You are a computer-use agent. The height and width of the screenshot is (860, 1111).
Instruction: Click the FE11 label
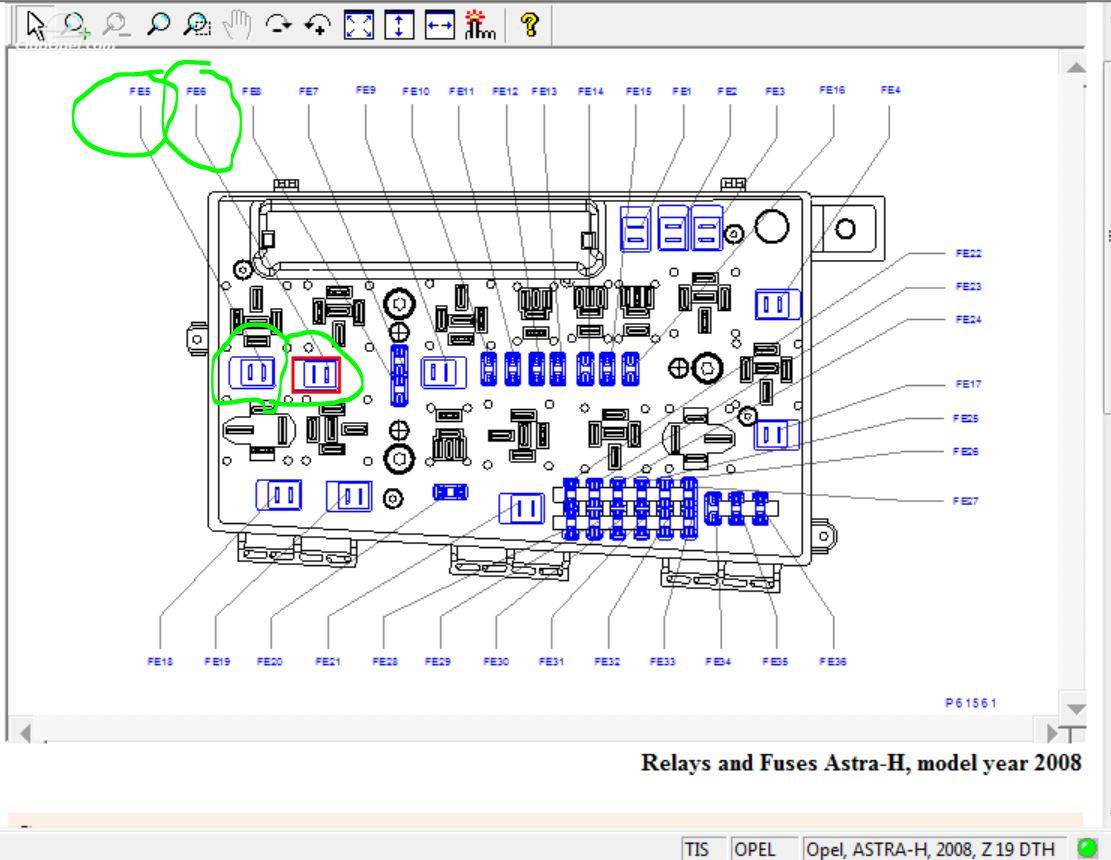tap(461, 91)
